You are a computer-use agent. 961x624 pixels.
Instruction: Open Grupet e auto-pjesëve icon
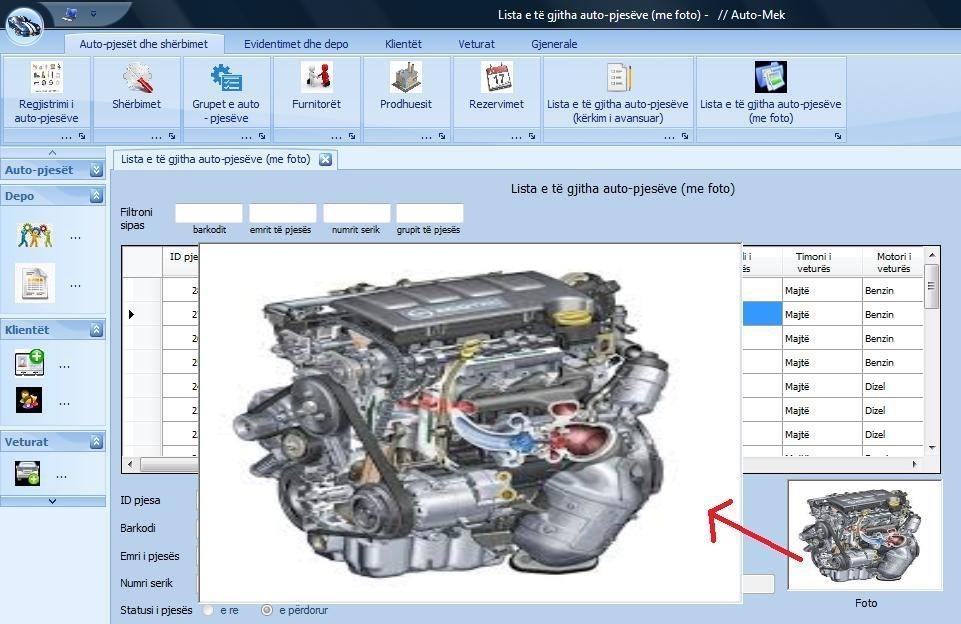[226, 77]
